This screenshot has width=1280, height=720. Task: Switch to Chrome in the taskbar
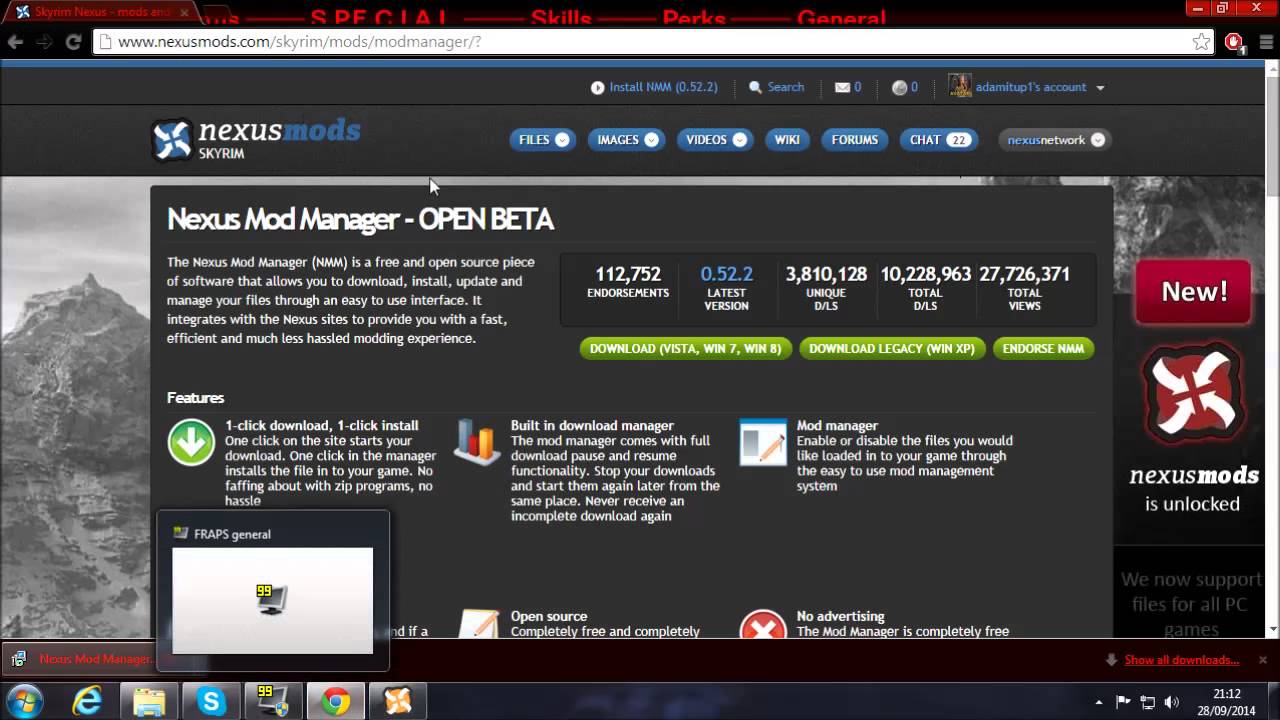335,701
